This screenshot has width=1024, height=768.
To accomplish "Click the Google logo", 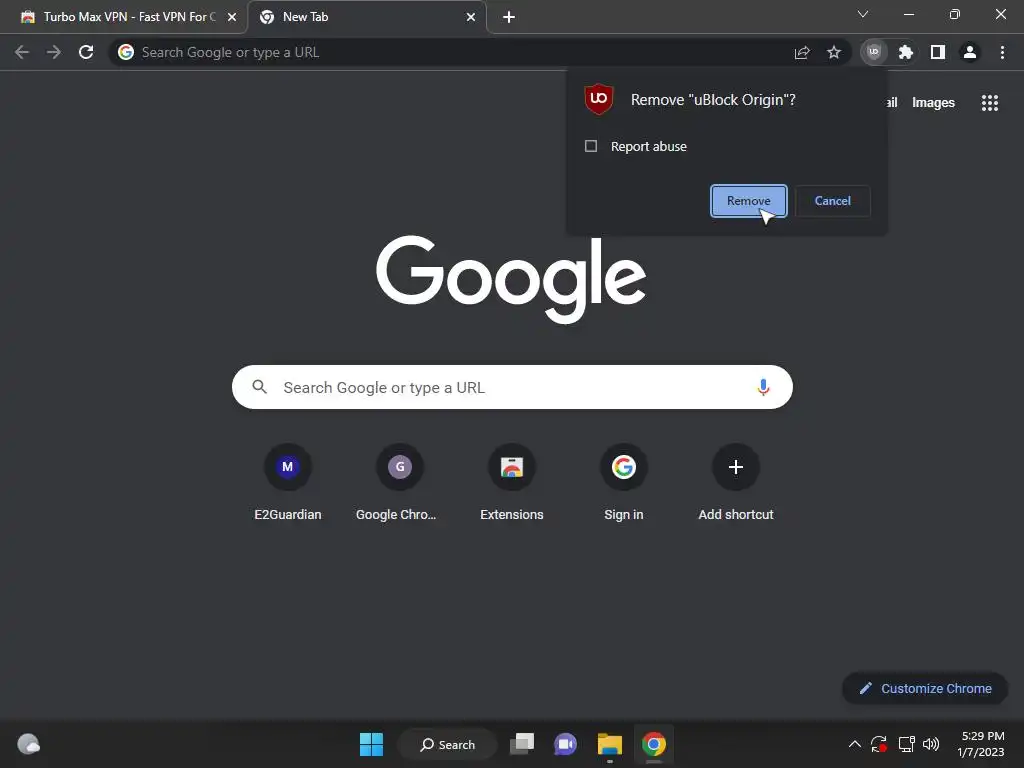I will pyautogui.click(x=511, y=279).
